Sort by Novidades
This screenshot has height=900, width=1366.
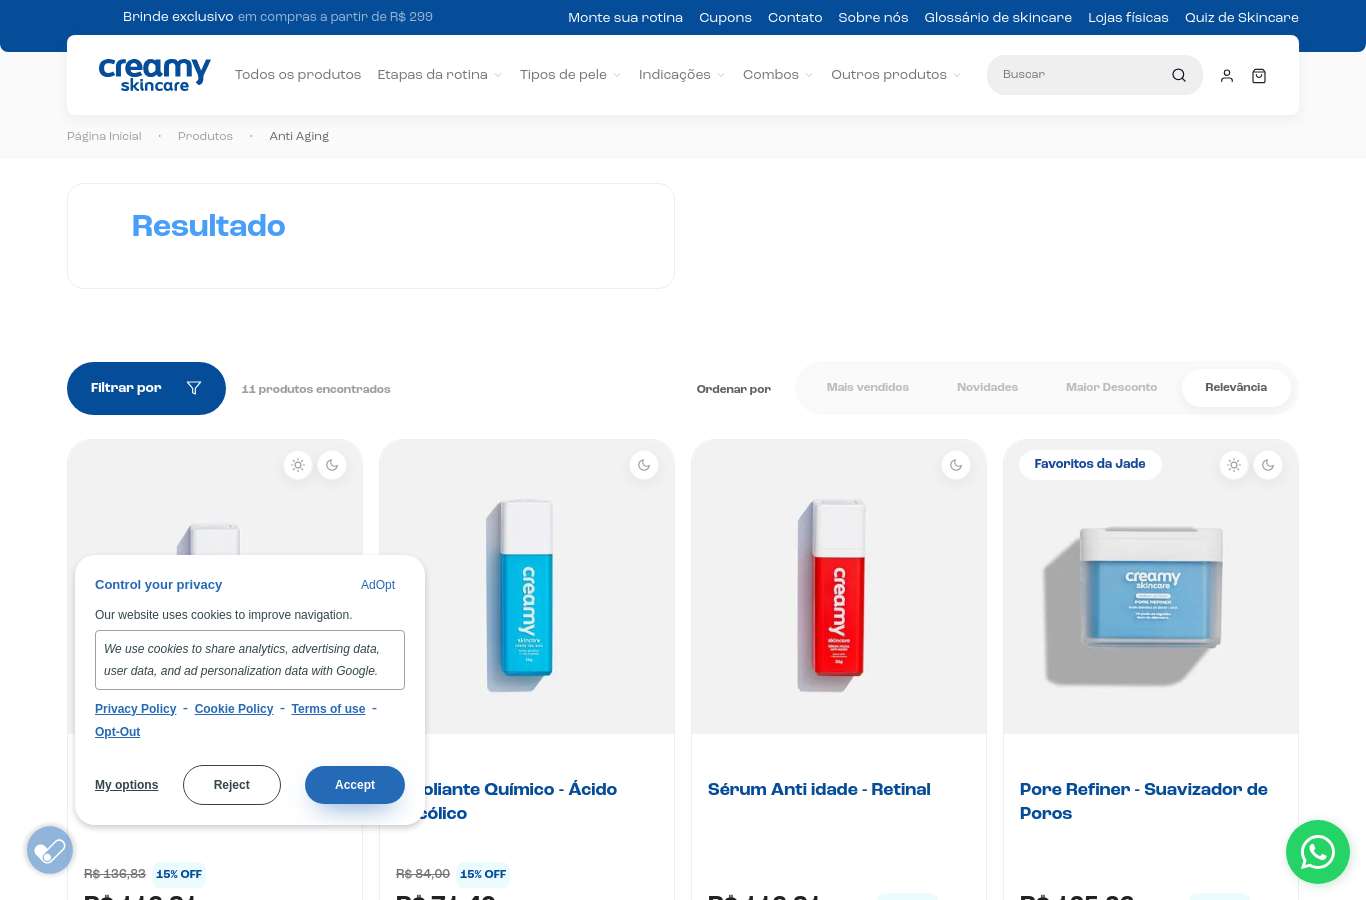tap(987, 388)
